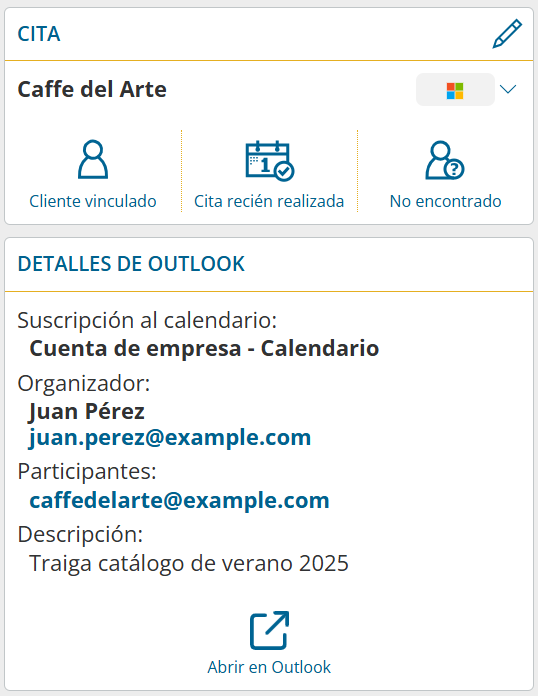Click the calendar check icon for recent appointment

click(x=269, y=160)
